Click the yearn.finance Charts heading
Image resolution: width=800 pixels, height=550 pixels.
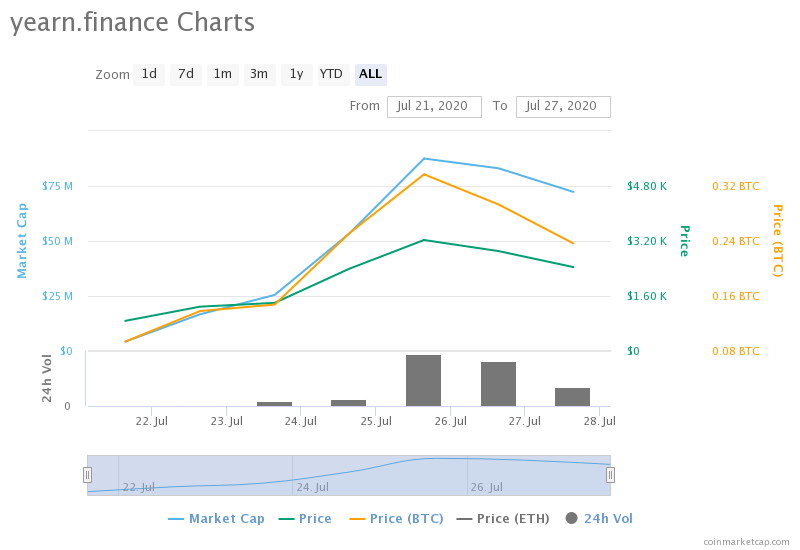click(x=133, y=23)
